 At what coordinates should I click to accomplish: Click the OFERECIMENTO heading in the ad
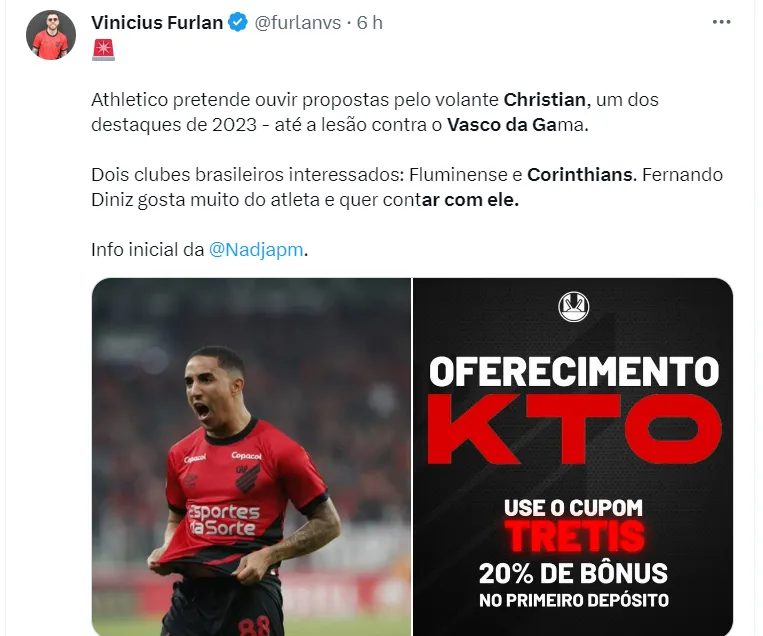(x=574, y=372)
